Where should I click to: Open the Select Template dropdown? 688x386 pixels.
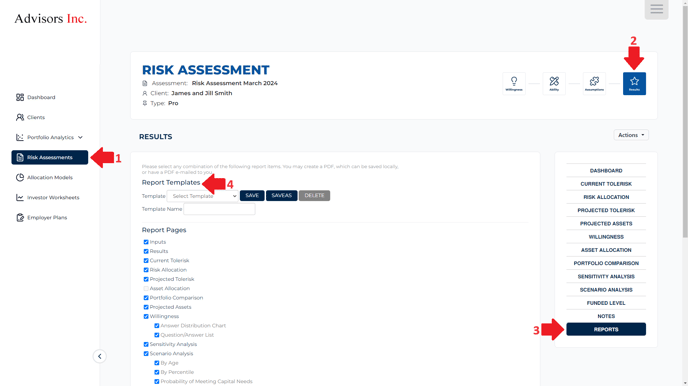[x=202, y=196]
